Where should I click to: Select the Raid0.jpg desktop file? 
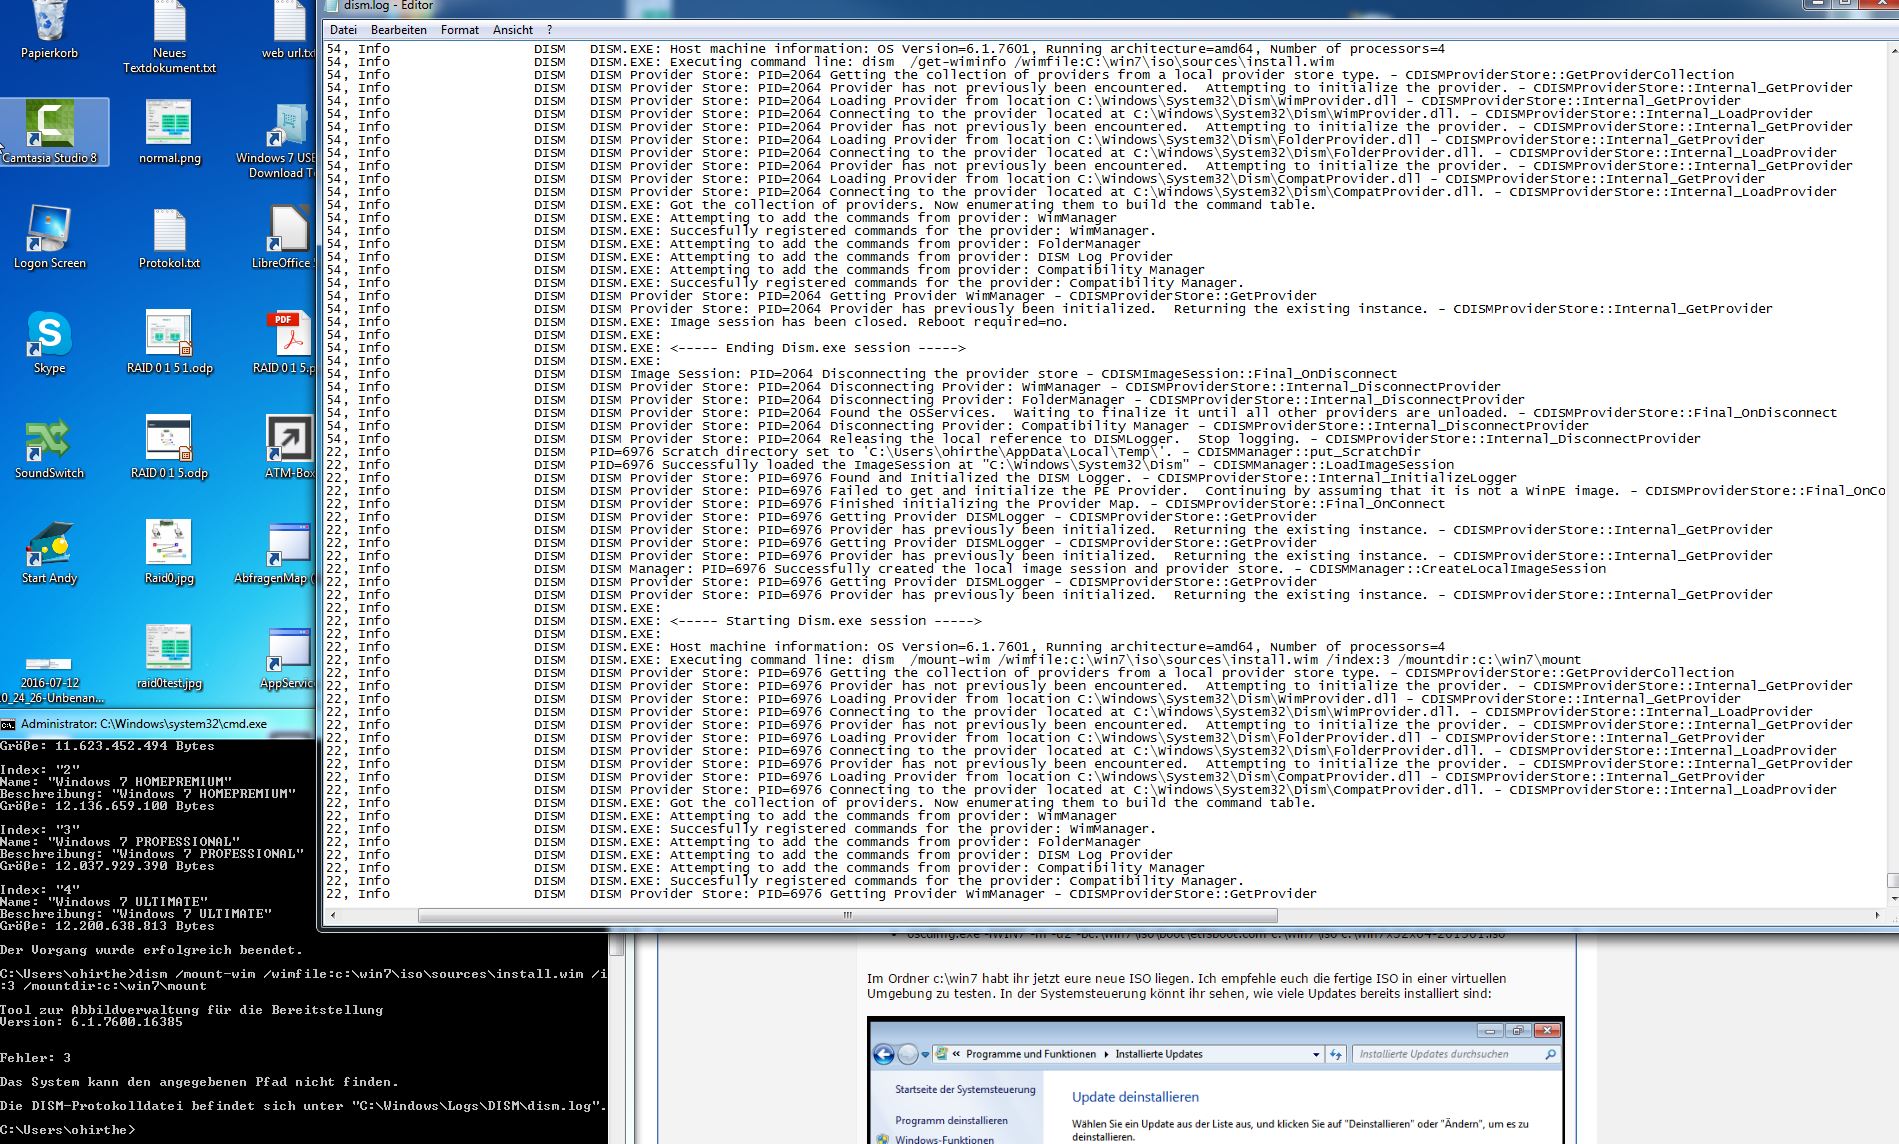tap(169, 553)
